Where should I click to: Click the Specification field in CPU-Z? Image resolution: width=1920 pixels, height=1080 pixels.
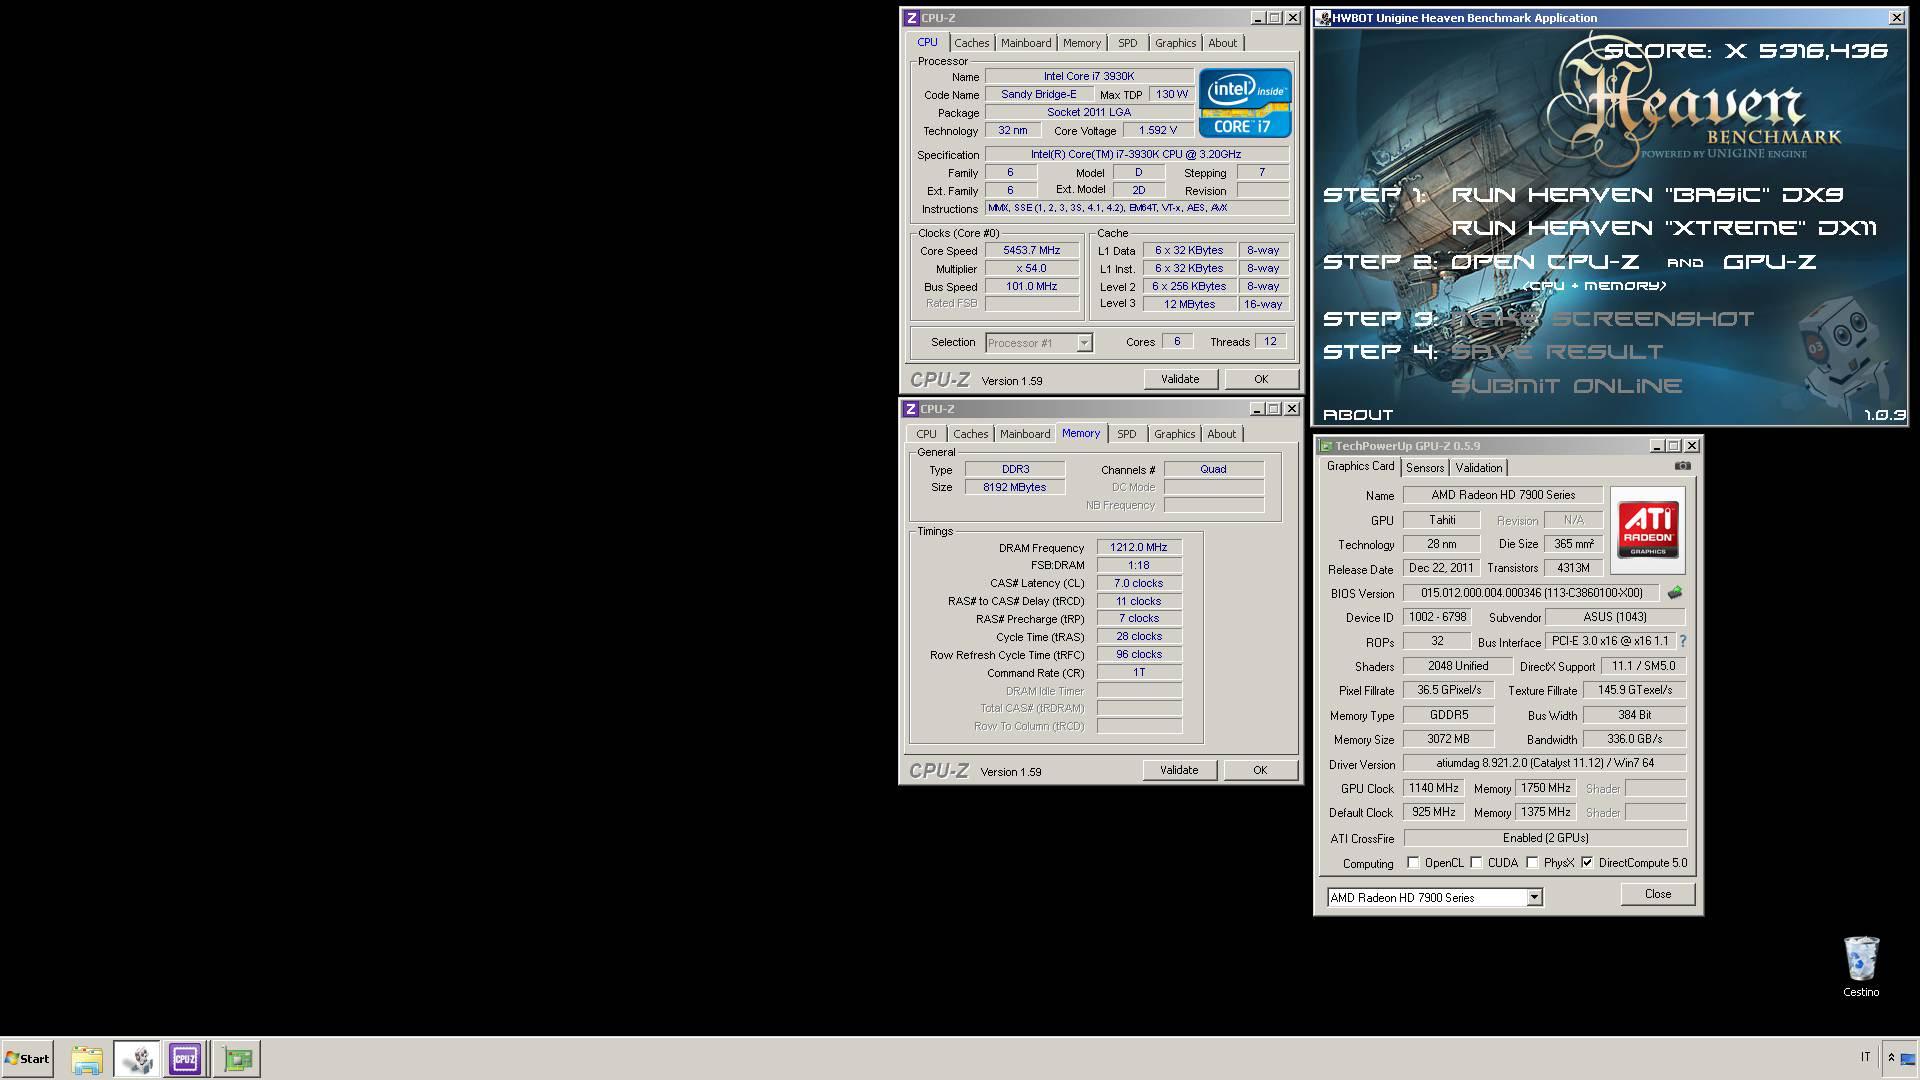(x=1136, y=154)
